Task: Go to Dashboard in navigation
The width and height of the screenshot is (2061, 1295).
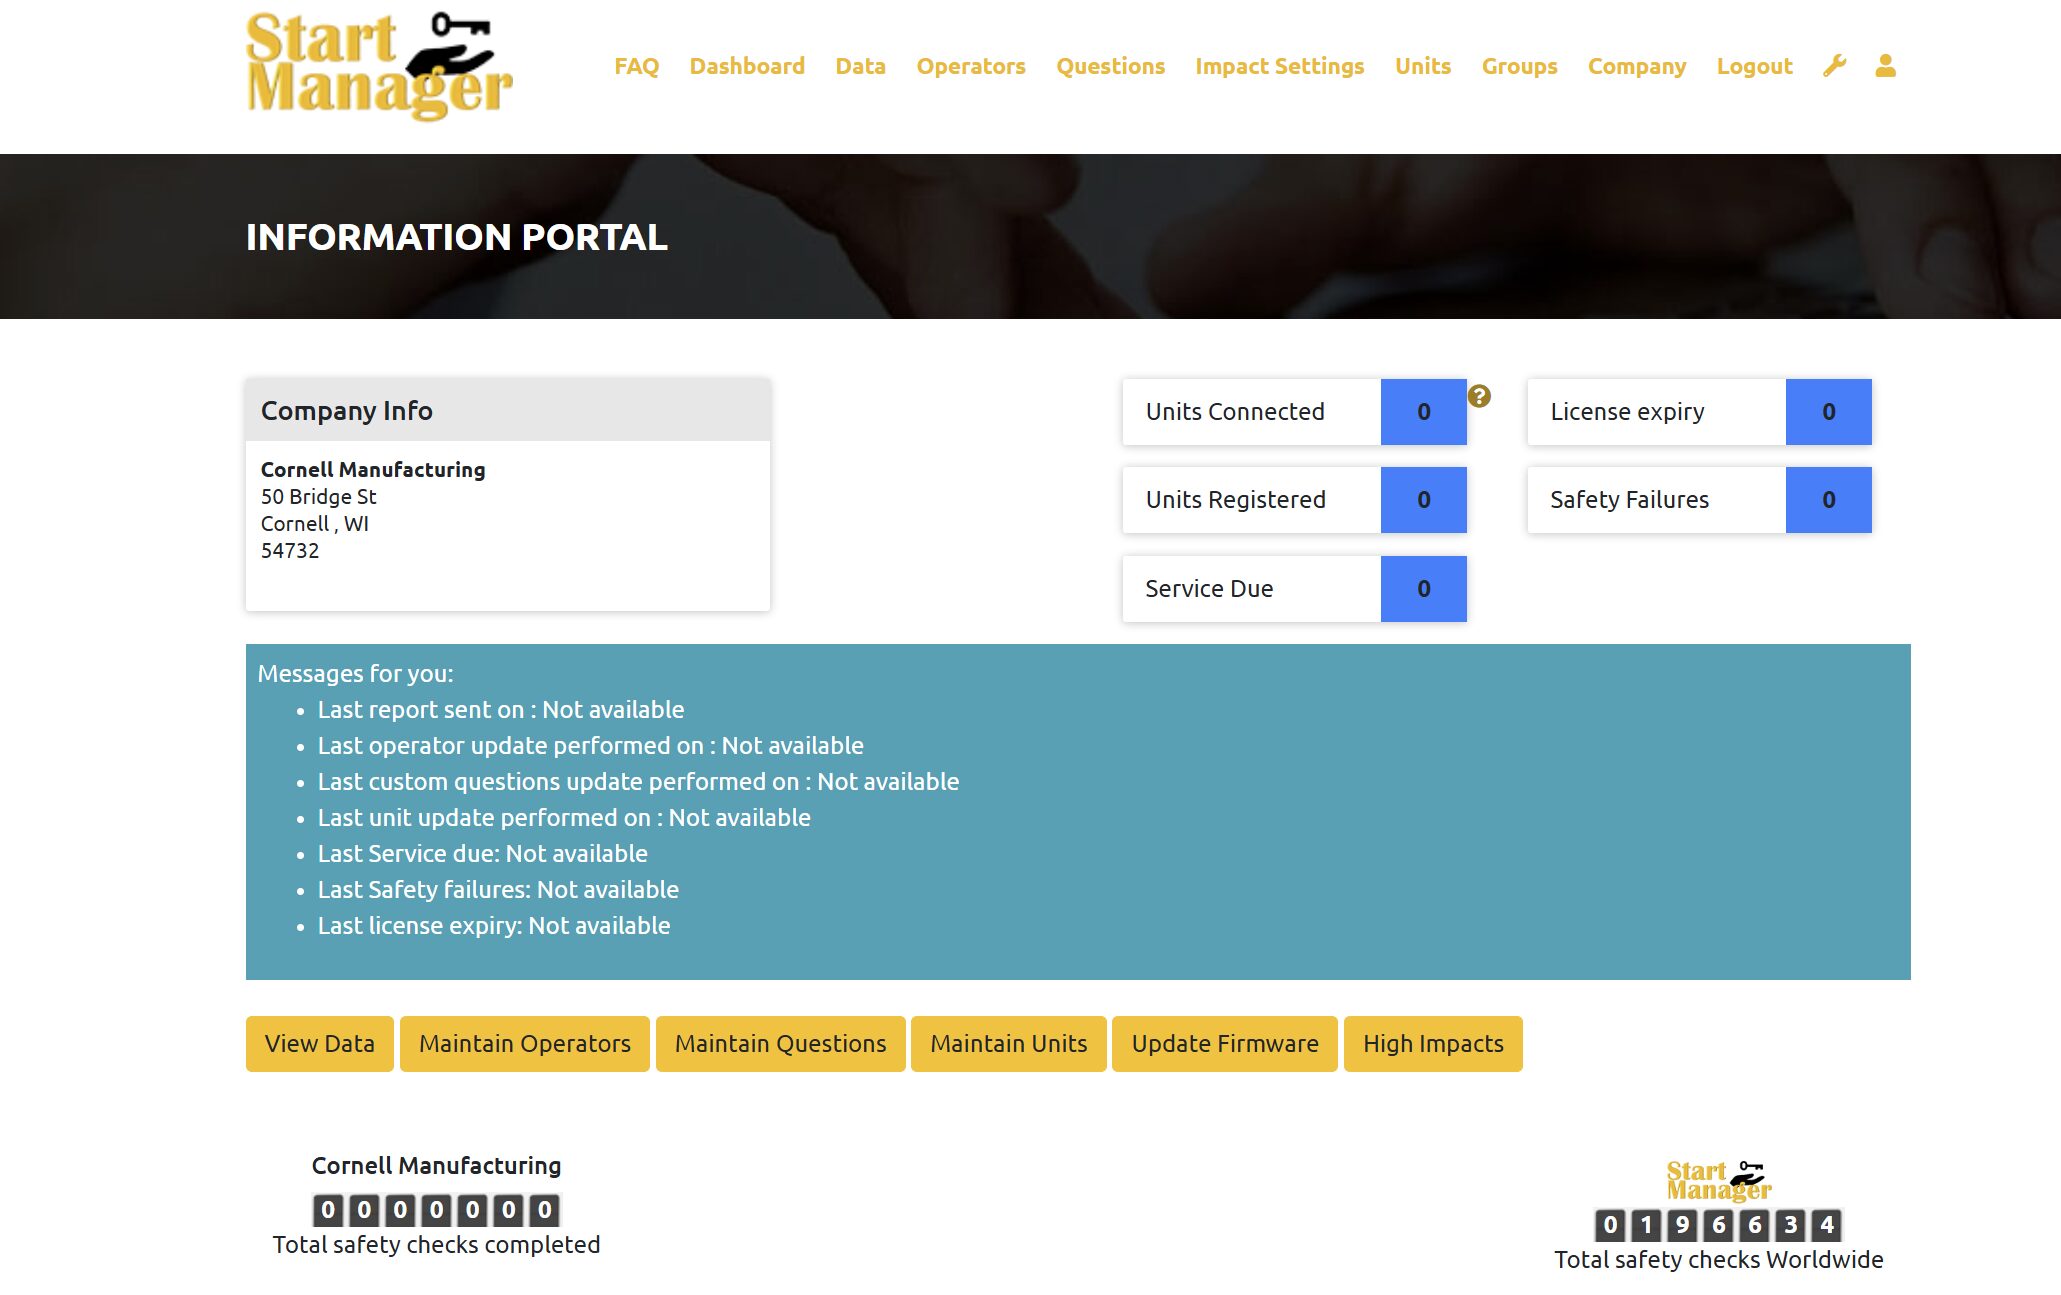Action: click(747, 66)
